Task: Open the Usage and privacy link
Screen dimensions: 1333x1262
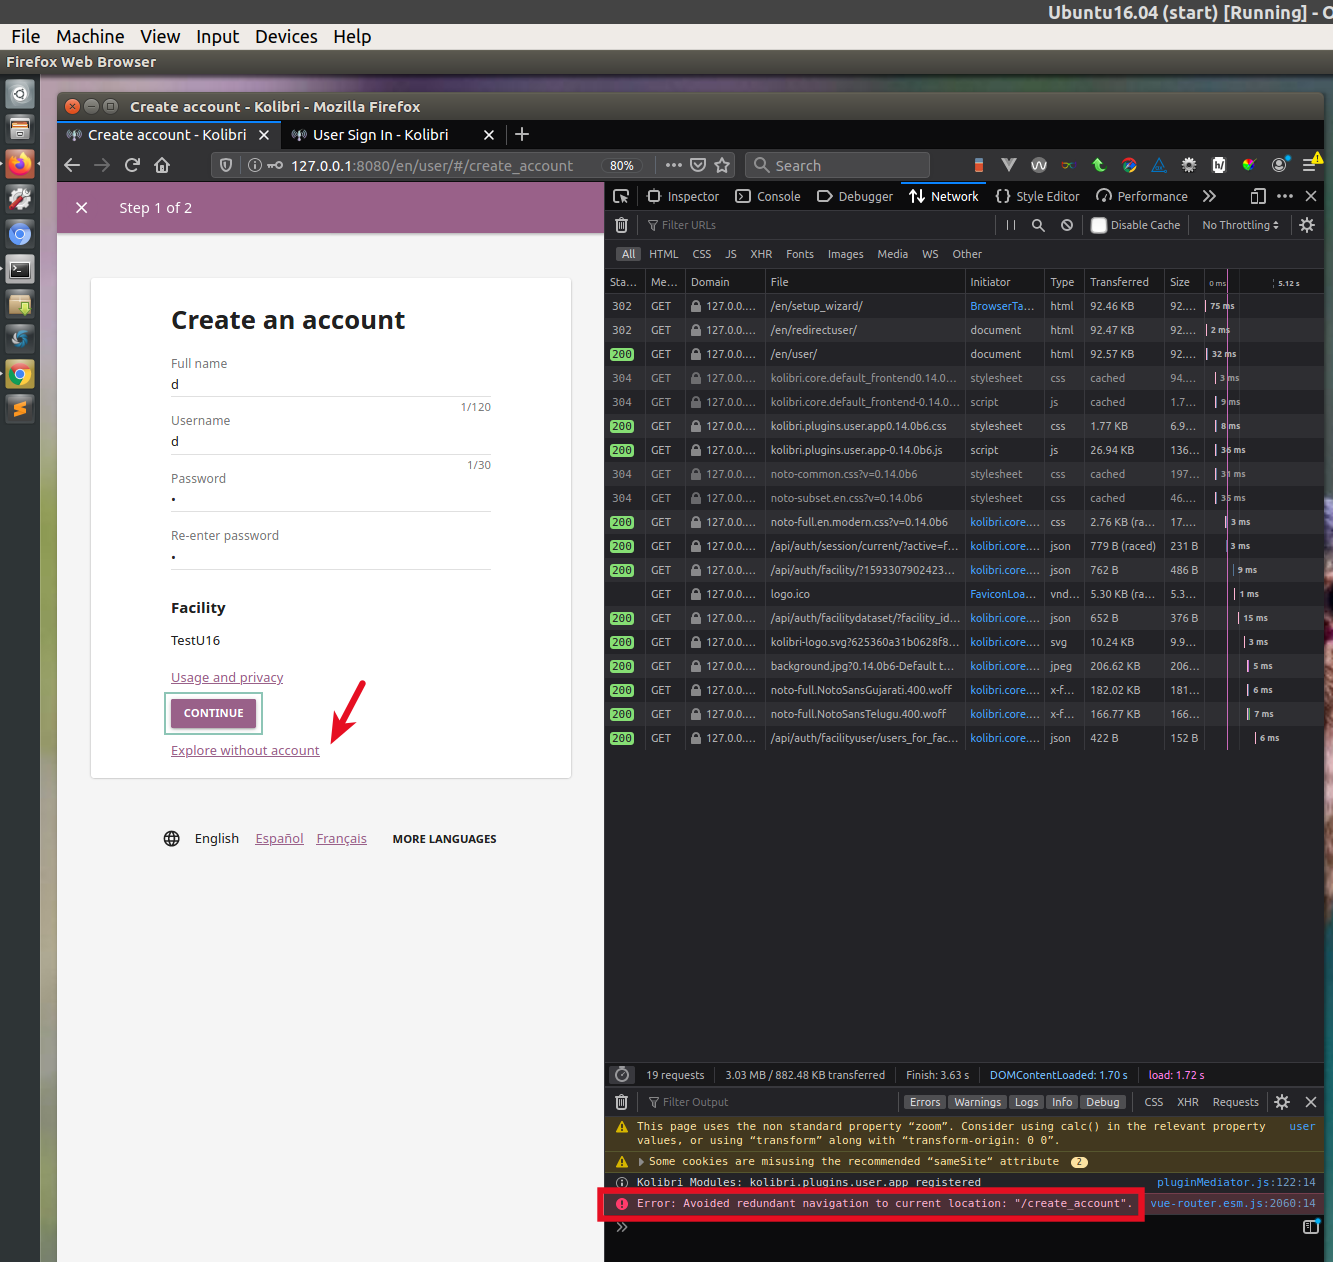Action: (x=227, y=677)
